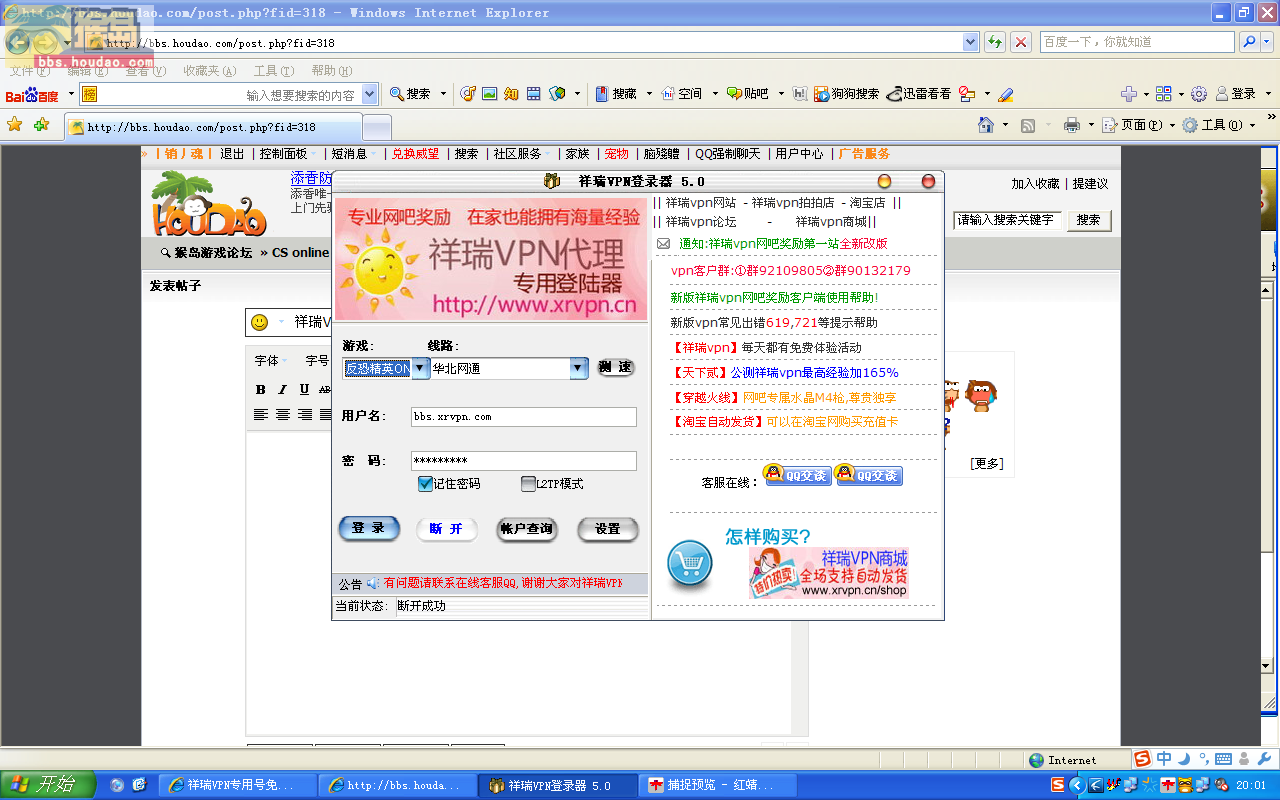Open the 收藏夹 menu

pos(209,71)
